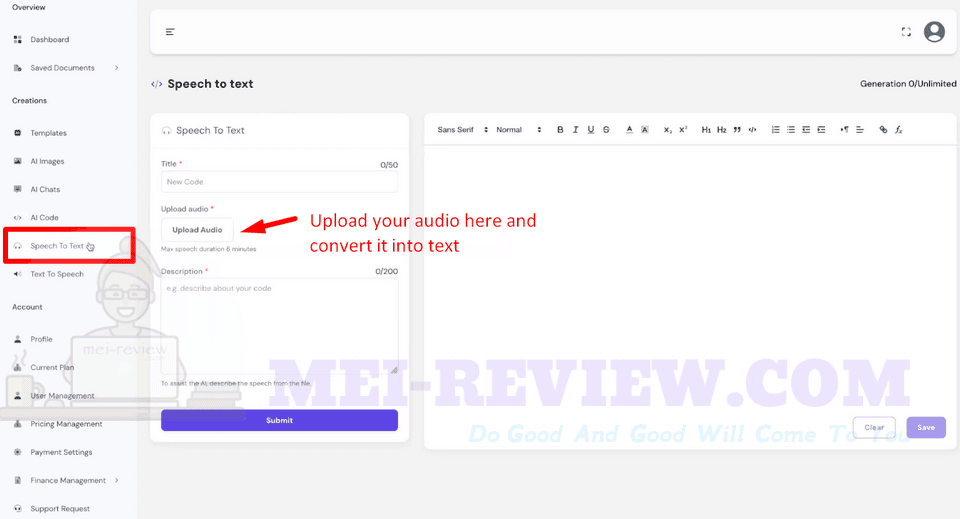
Task: Insert a hyperlink
Action: (x=883, y=130)
